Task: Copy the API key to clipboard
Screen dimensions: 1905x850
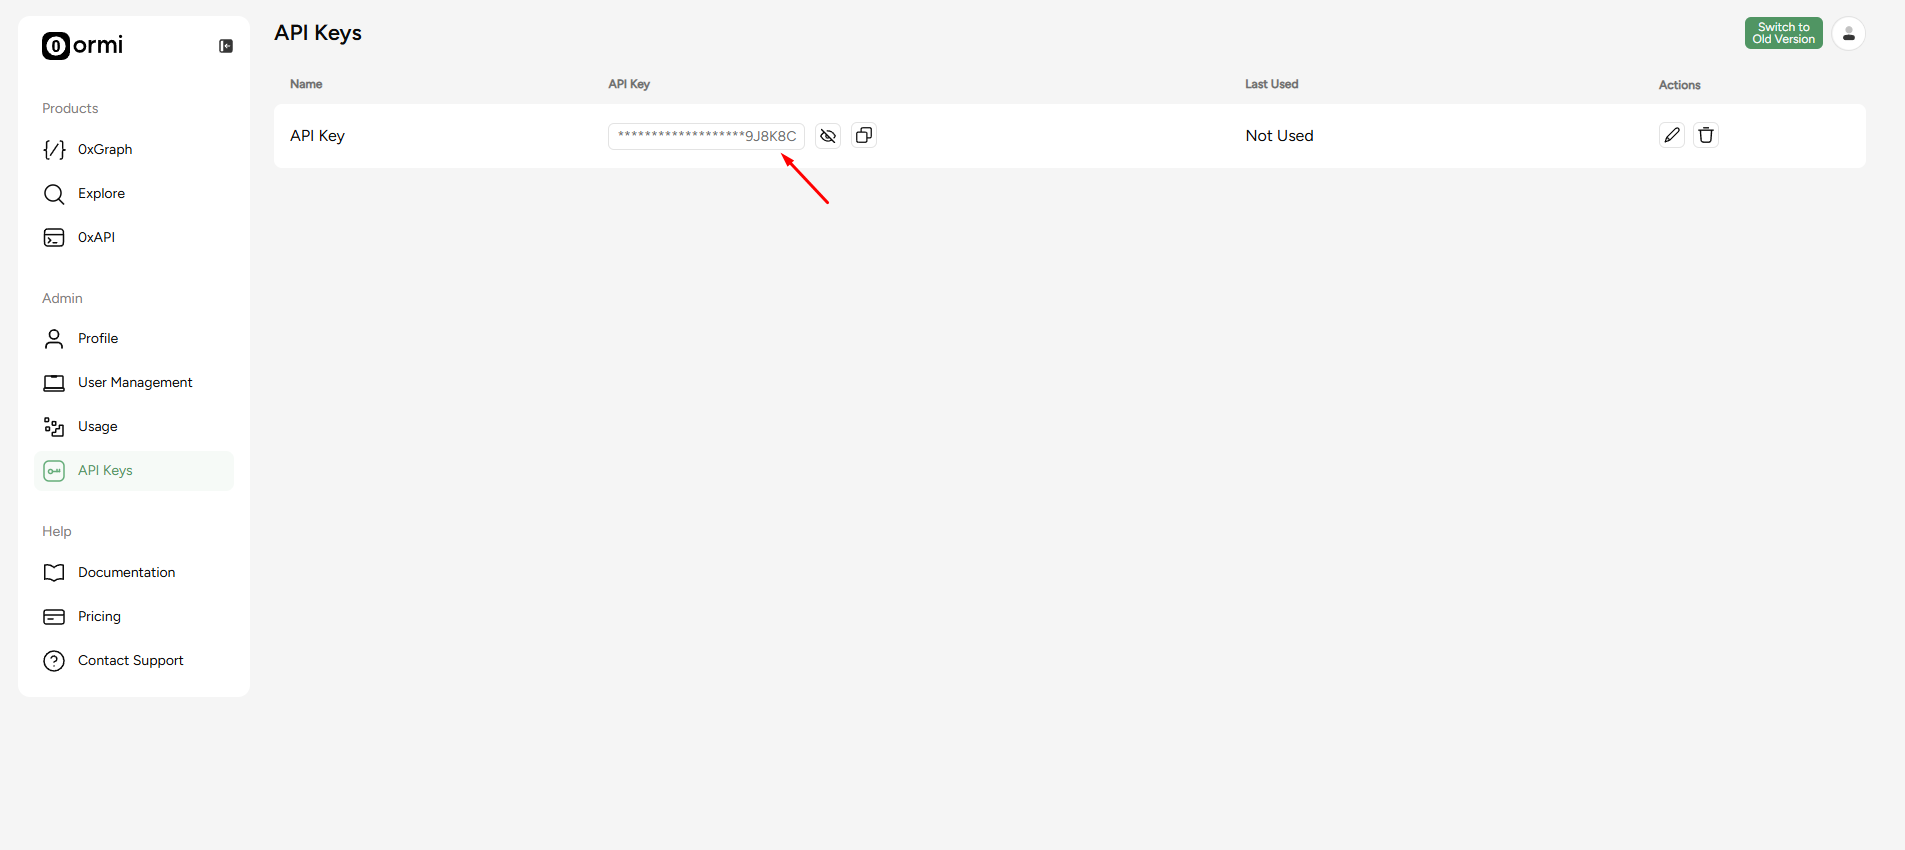Action: [x=864, y=135]
